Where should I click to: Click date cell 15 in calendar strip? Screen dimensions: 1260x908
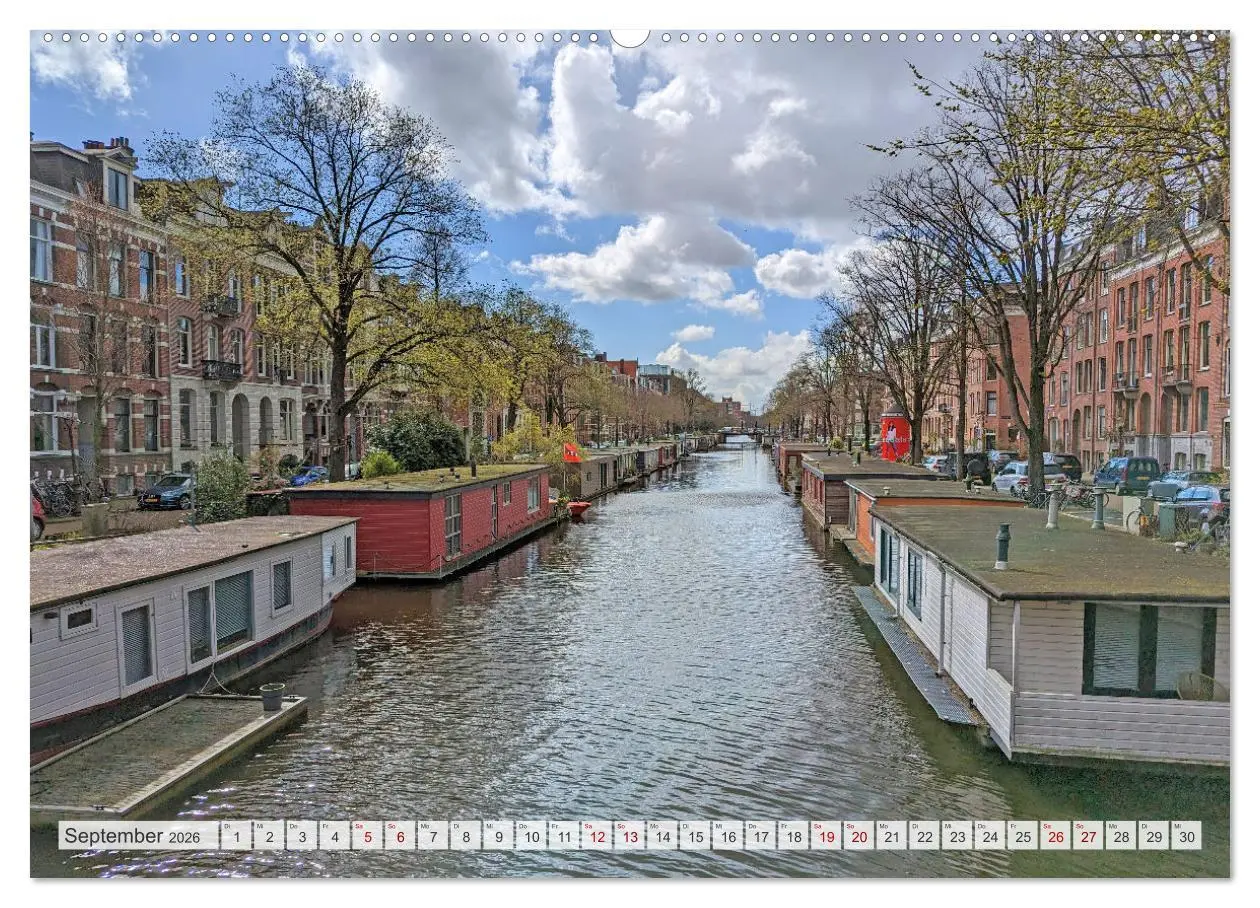click(695, 836)
